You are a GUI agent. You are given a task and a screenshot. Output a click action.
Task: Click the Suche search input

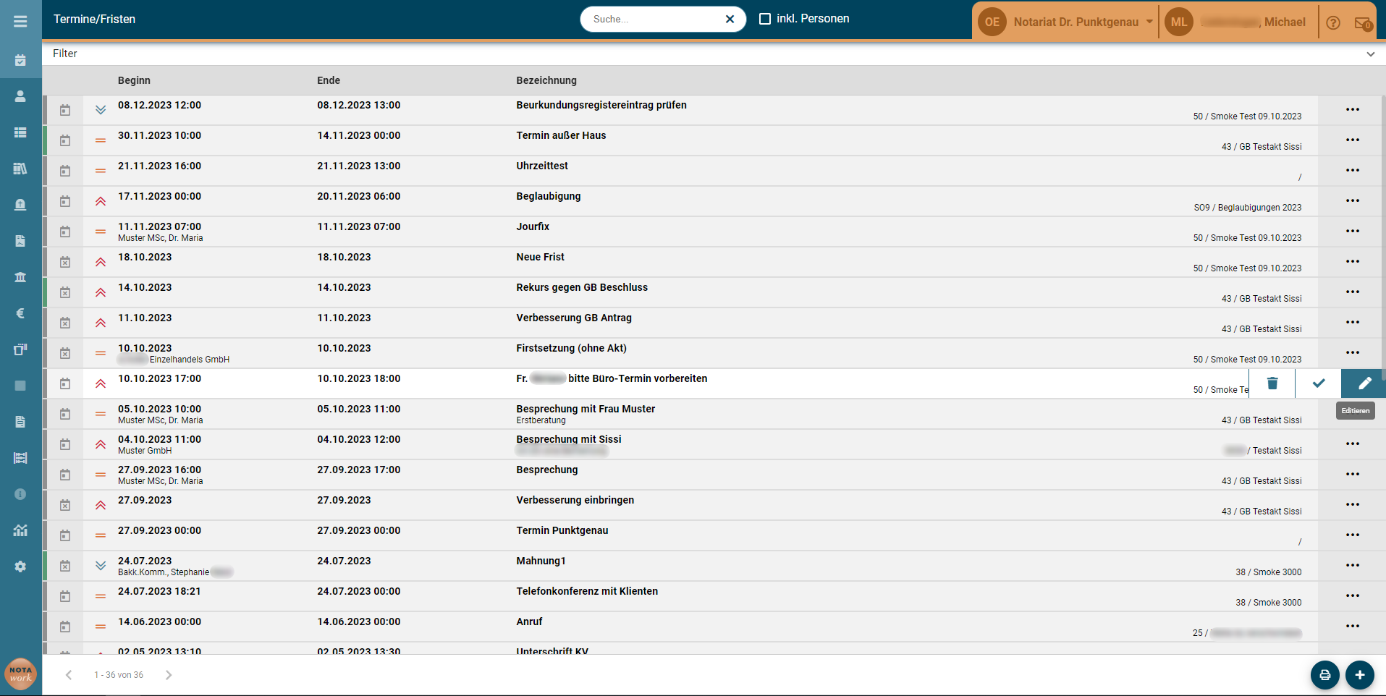click(654, 19)
